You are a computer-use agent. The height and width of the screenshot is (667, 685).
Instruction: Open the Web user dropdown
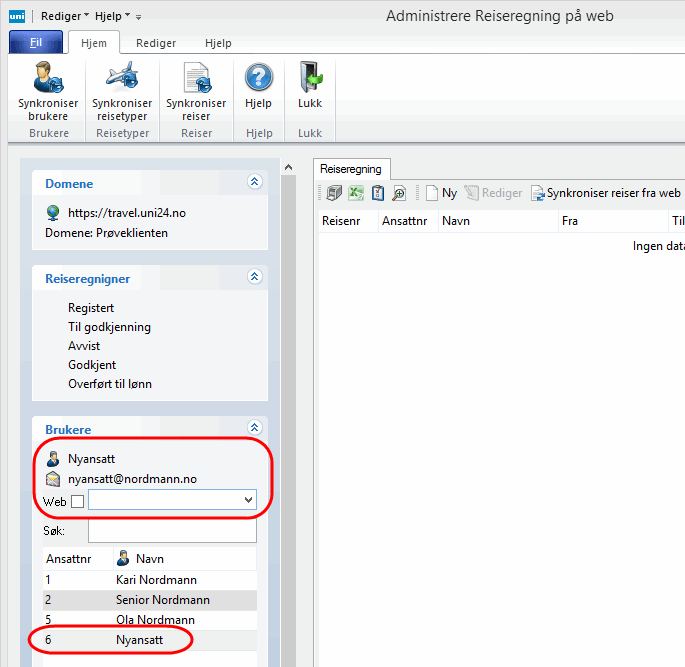248,499
